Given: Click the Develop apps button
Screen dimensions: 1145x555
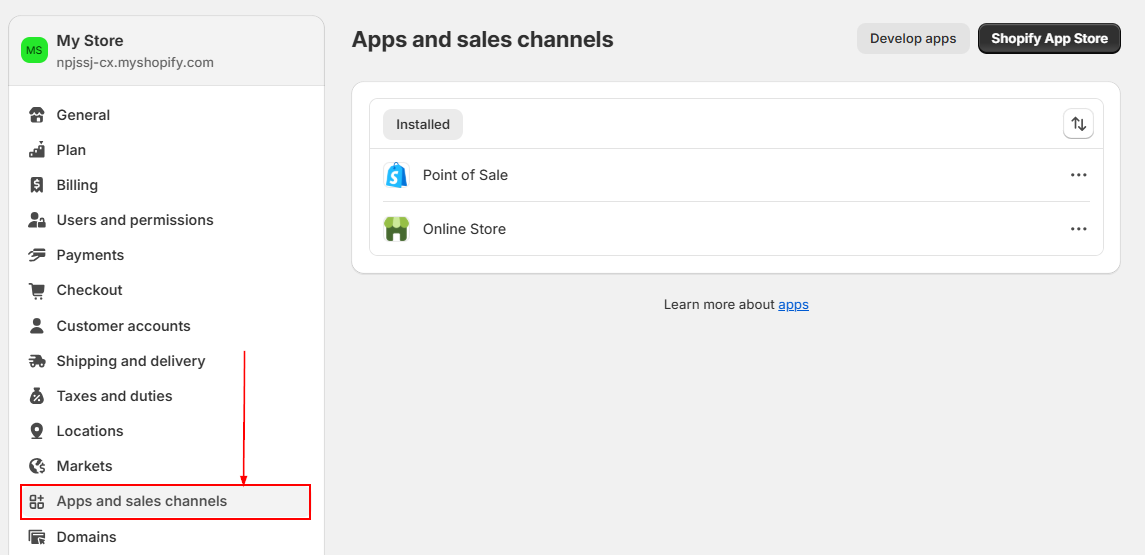Looking at the screenshot, I should point(913,39).
